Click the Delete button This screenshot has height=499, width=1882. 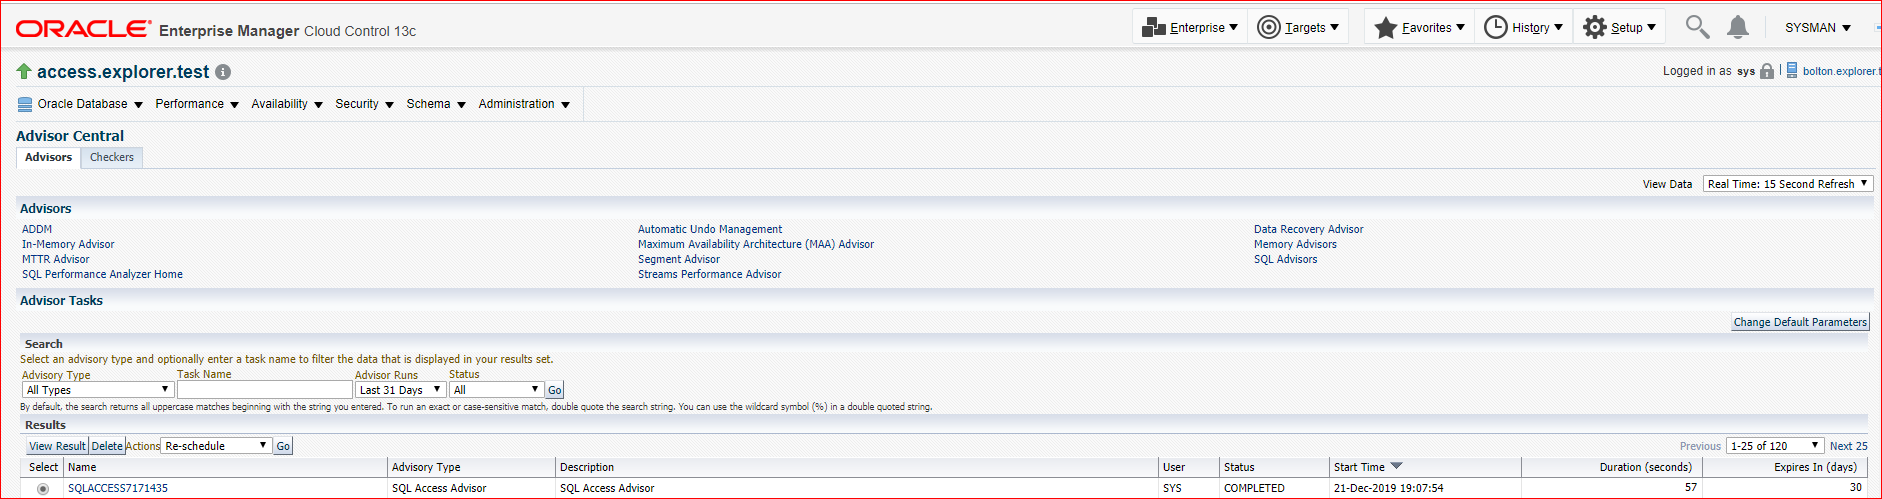pyautogui.click(x=107, y=446)
